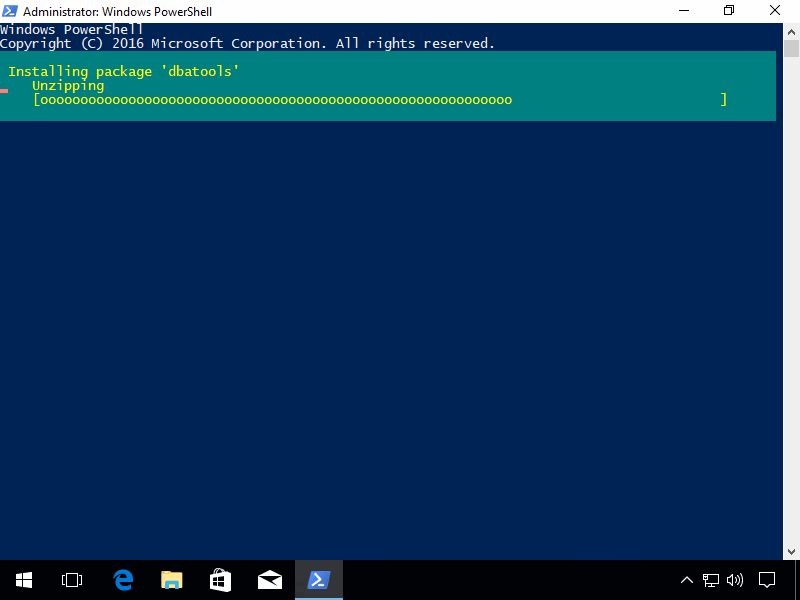Click the Copyright Microsoft Corporation line
Screen dimensions: 800x600
(247, 43)
